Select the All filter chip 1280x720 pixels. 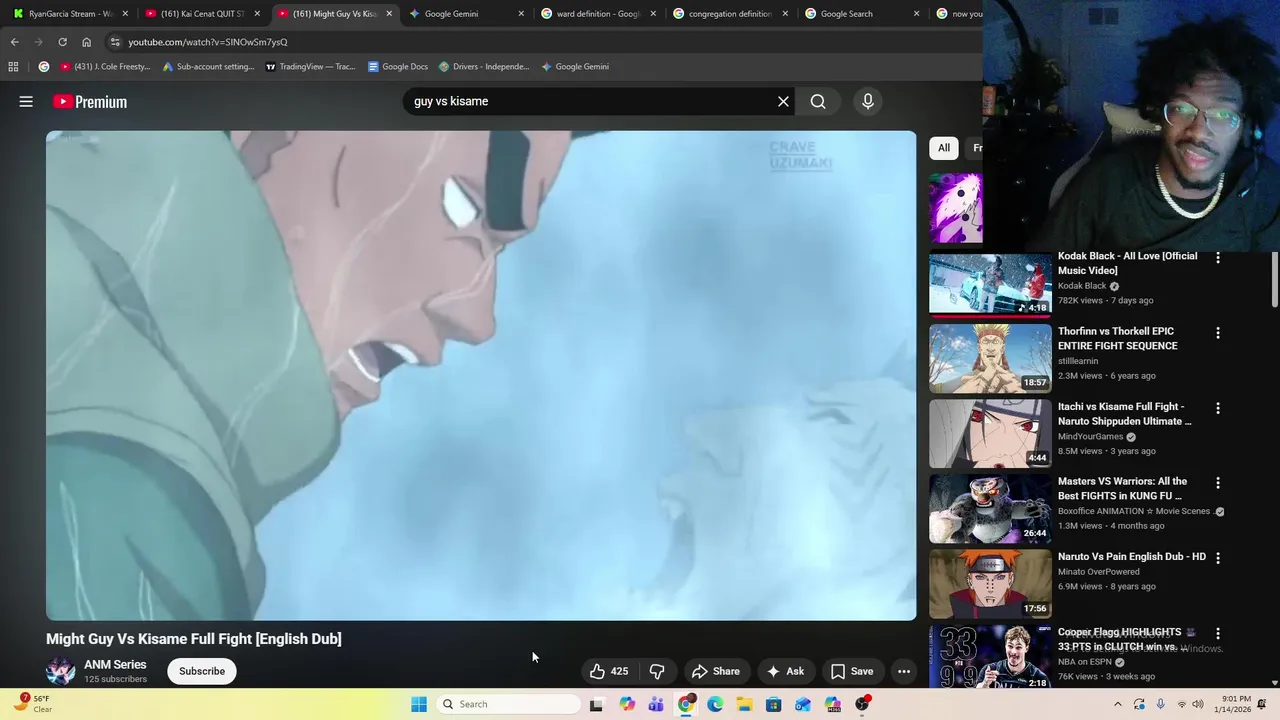tap(943, 148)
